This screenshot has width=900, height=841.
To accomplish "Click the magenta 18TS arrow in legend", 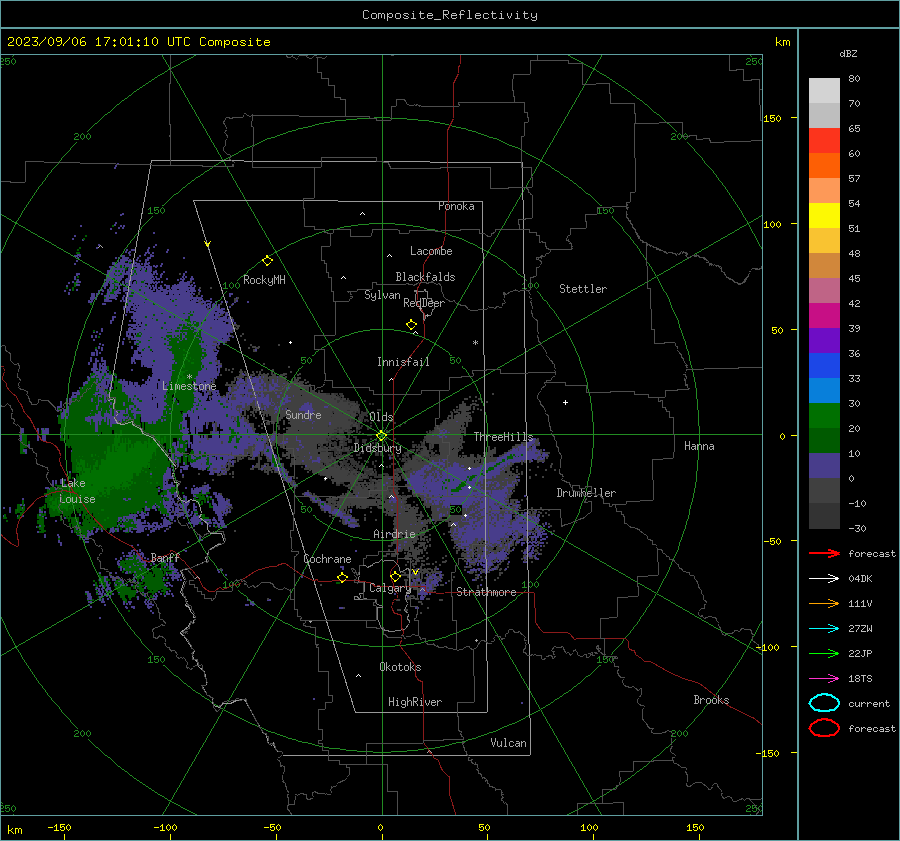I will tap(824, 679).
